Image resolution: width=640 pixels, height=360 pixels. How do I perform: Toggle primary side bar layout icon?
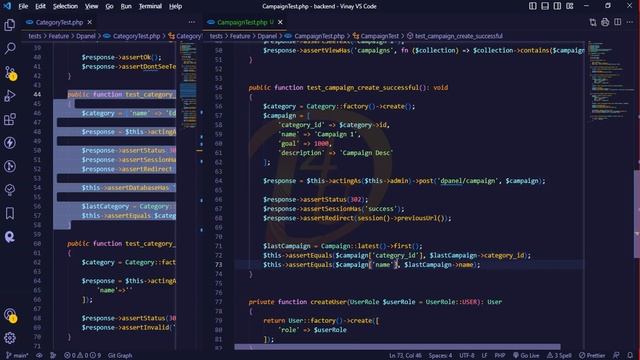click(x=533, y=6)
